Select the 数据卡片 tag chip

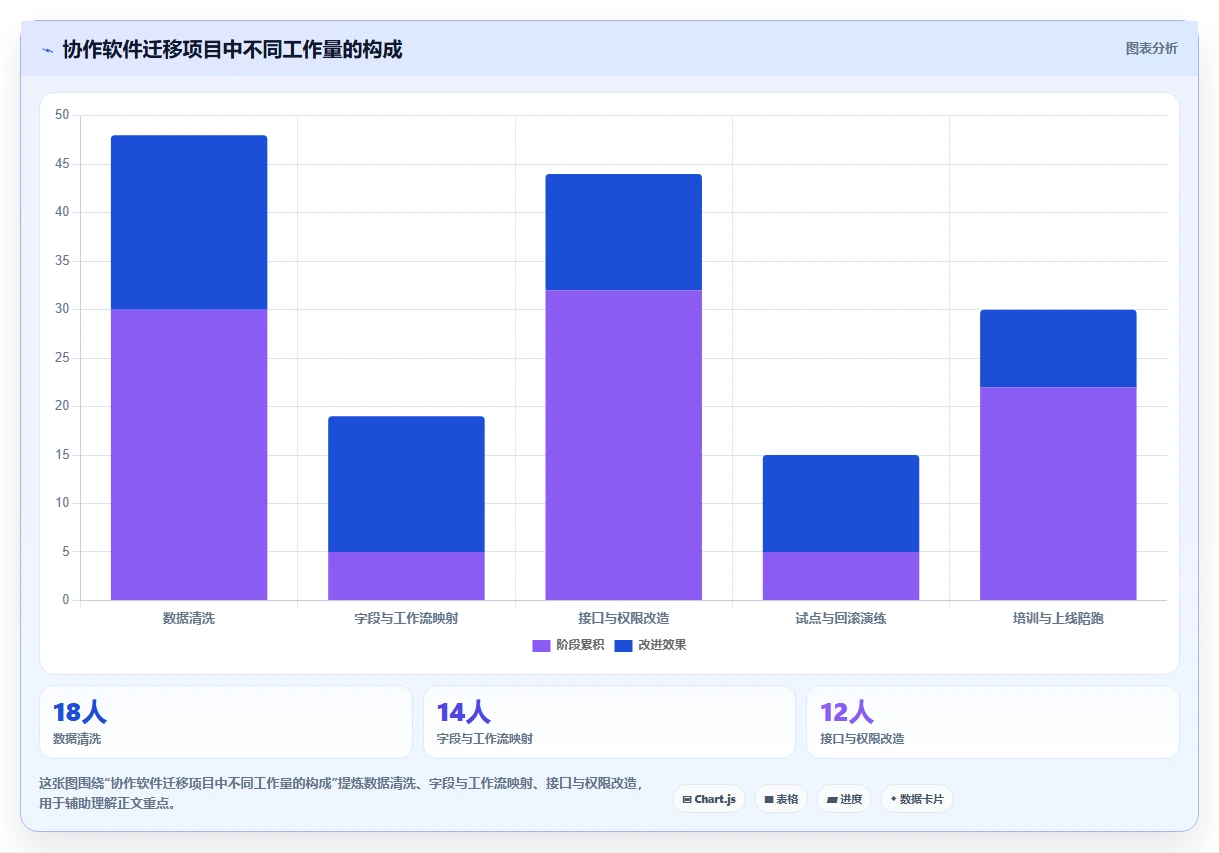point(917,799)
